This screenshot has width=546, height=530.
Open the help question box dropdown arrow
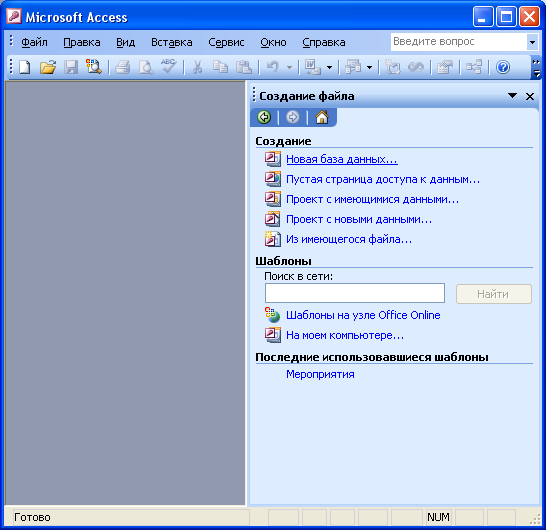[x=532, y=42]
